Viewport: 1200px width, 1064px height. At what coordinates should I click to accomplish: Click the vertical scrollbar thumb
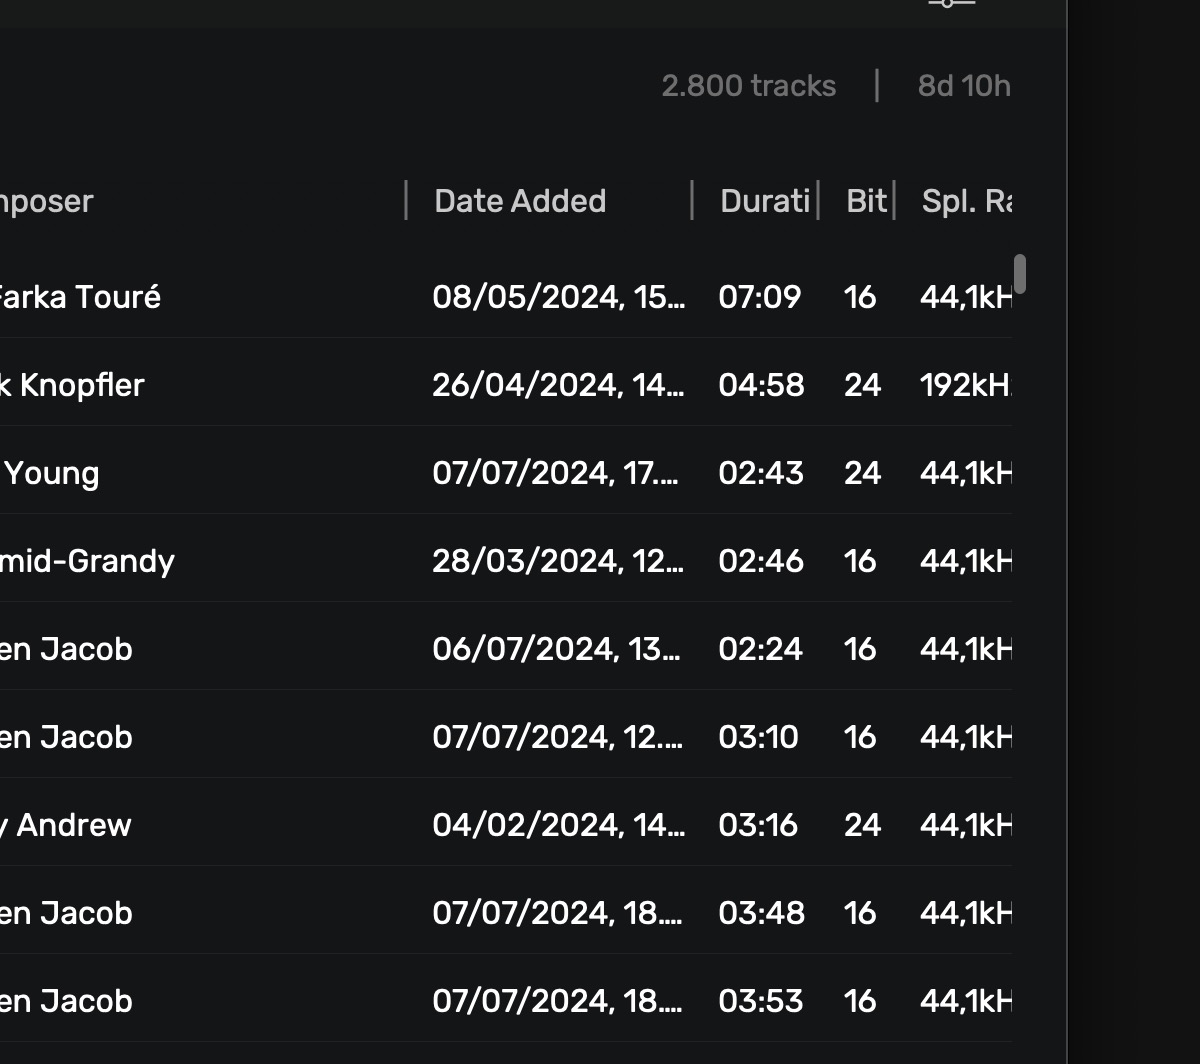coord(1020,274)
